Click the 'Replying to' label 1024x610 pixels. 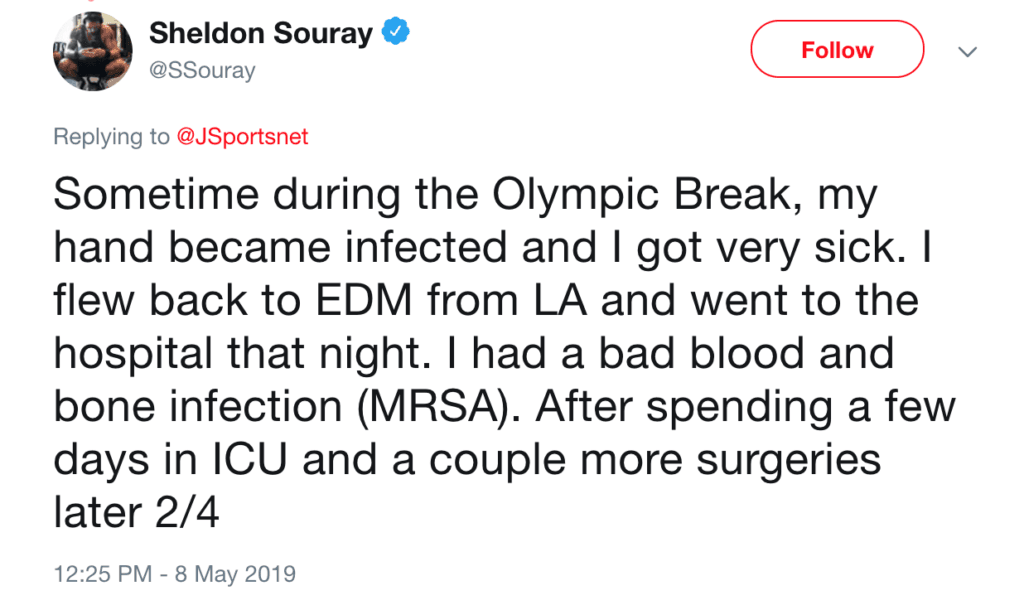(111, 137)
